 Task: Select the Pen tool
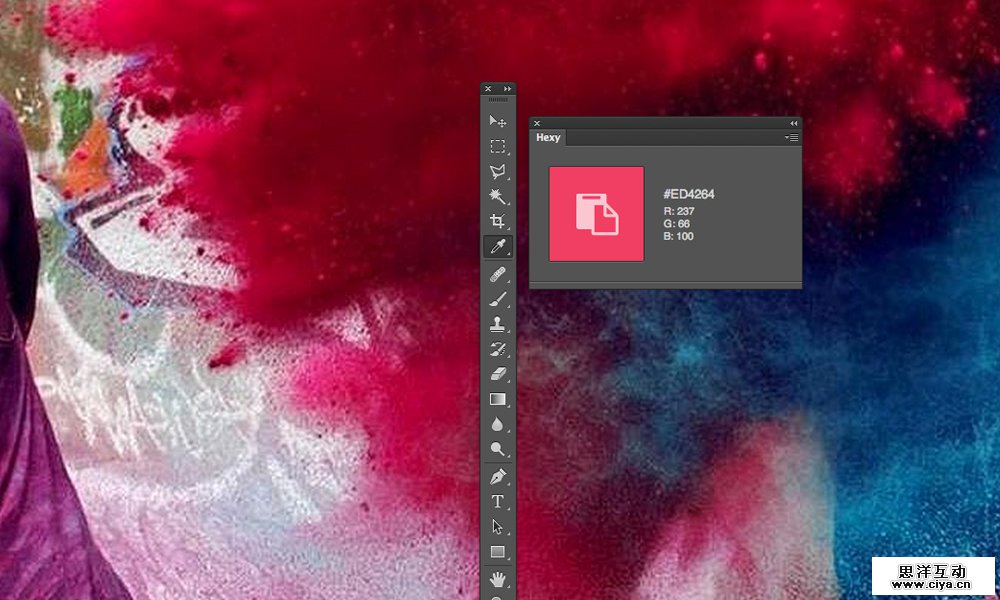click(497, 476)
